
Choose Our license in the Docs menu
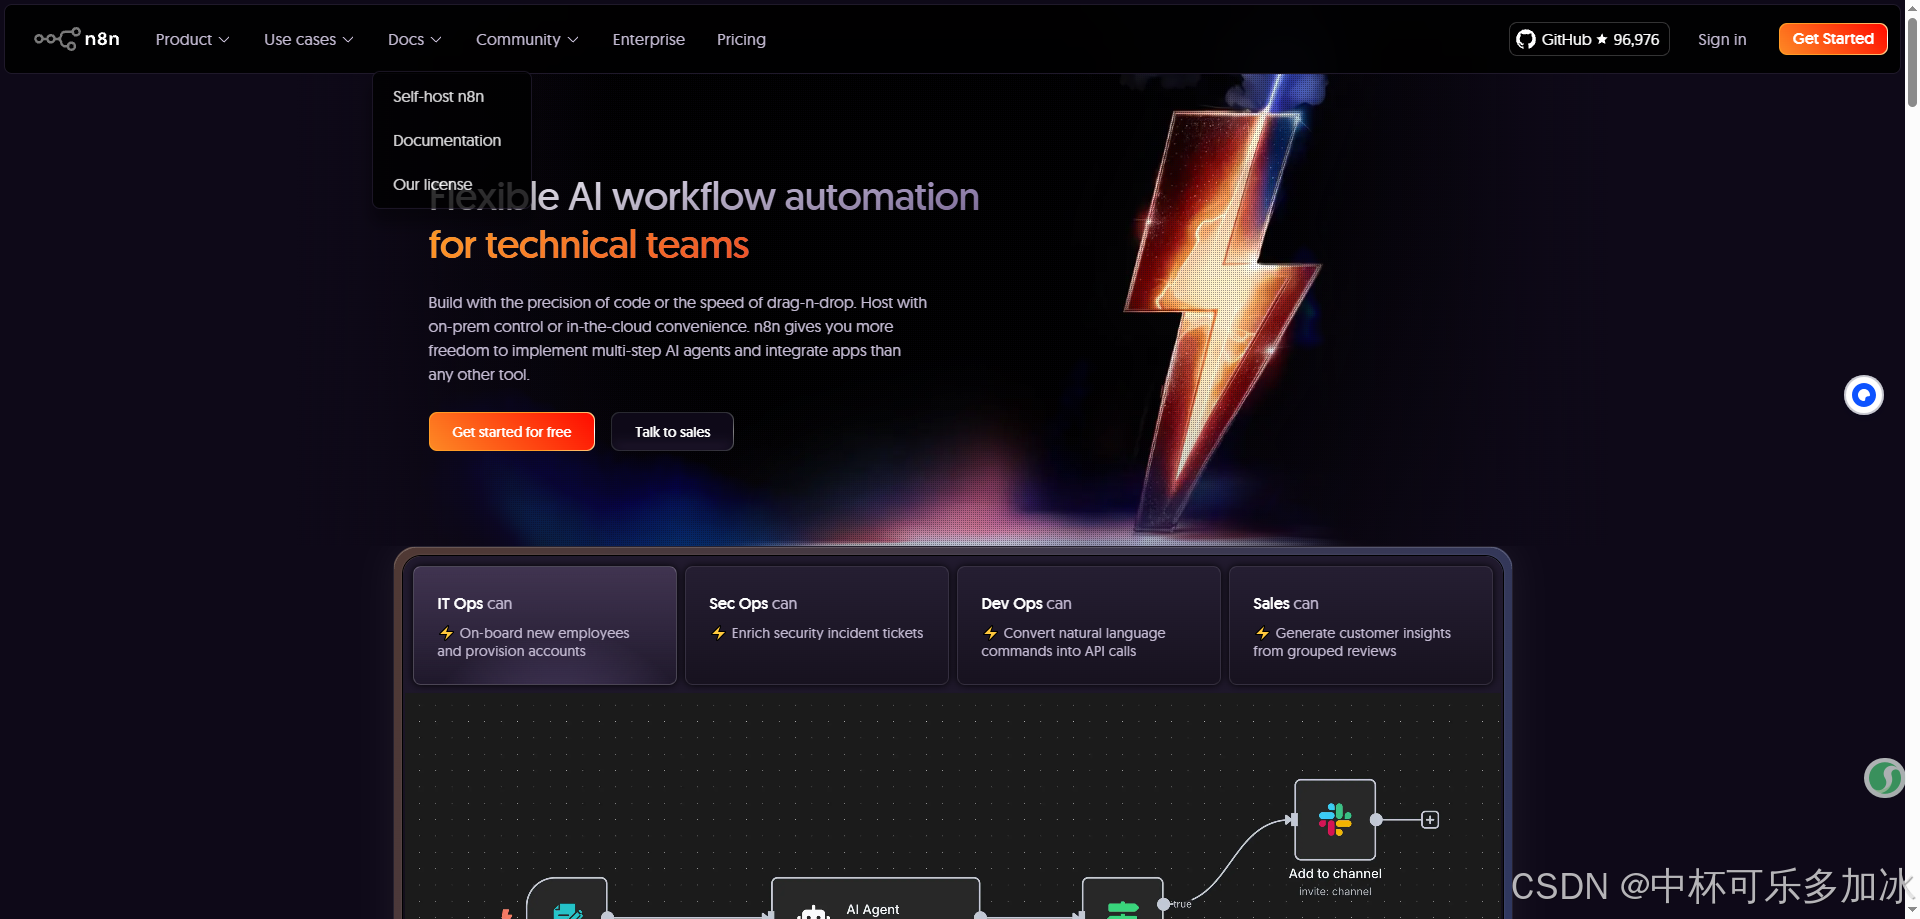tap(432, 184)
